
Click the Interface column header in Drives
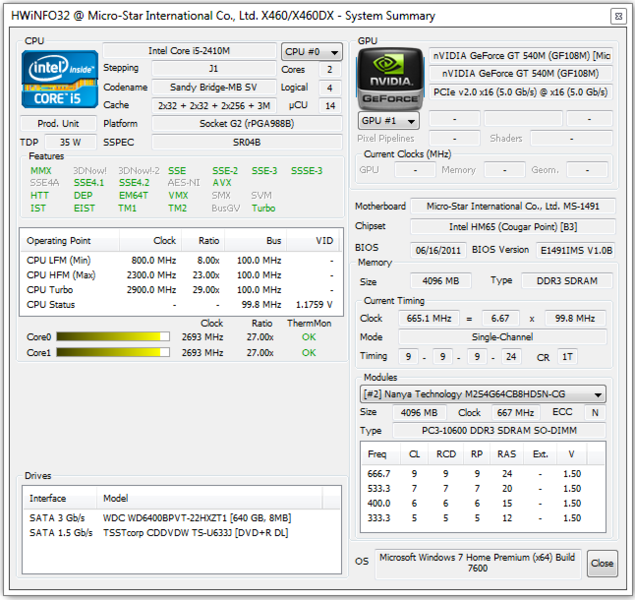(x=60, y=498)
